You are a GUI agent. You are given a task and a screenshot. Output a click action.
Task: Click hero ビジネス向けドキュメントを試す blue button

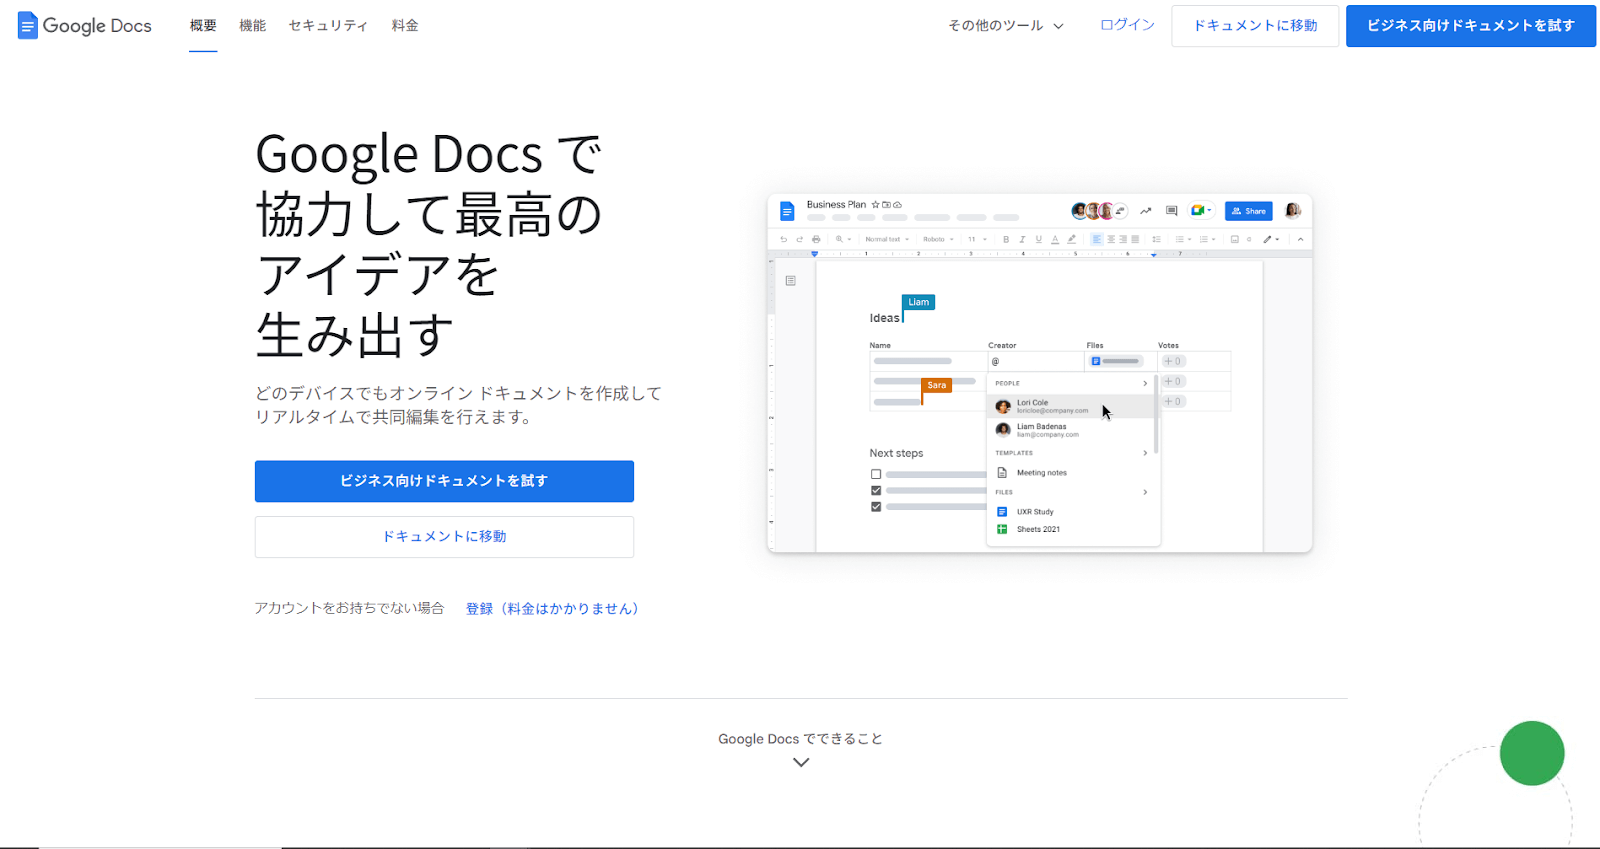tap(444, 481)
